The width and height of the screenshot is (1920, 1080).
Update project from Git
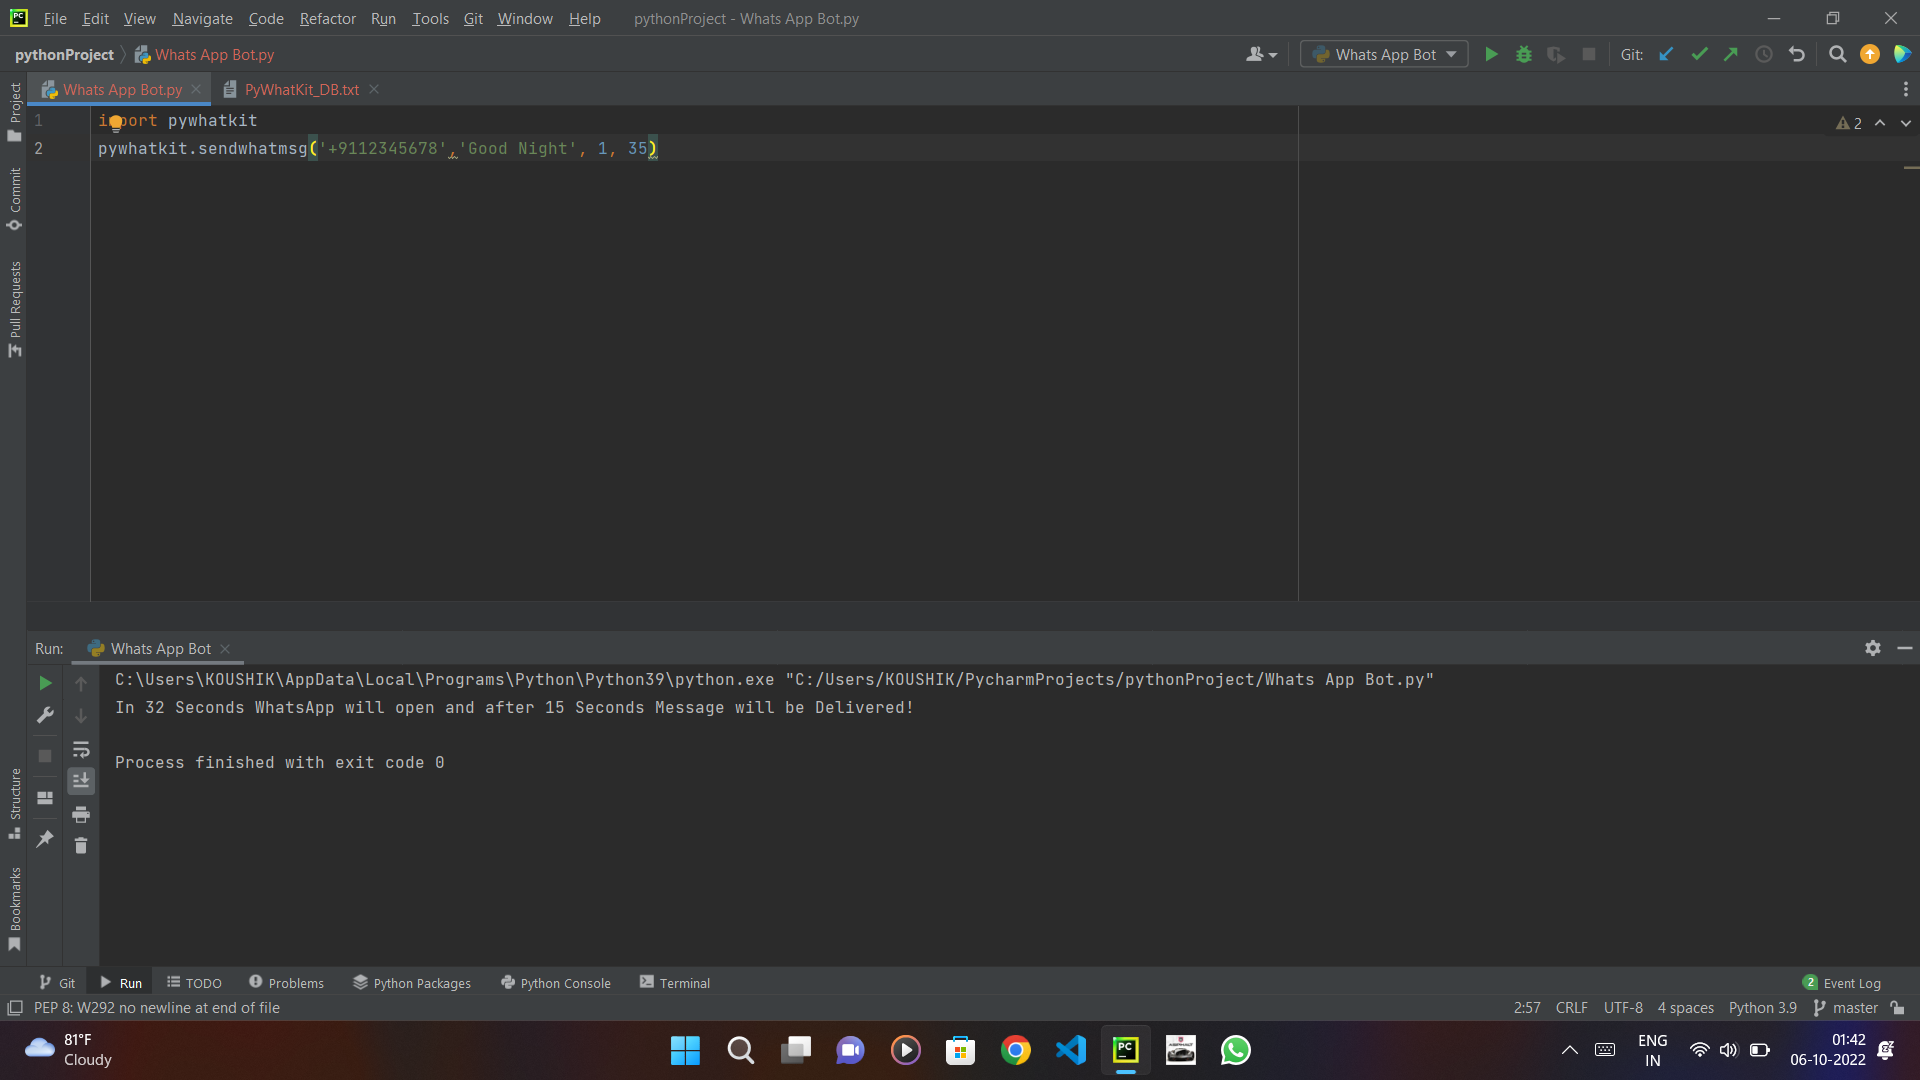1666,55
